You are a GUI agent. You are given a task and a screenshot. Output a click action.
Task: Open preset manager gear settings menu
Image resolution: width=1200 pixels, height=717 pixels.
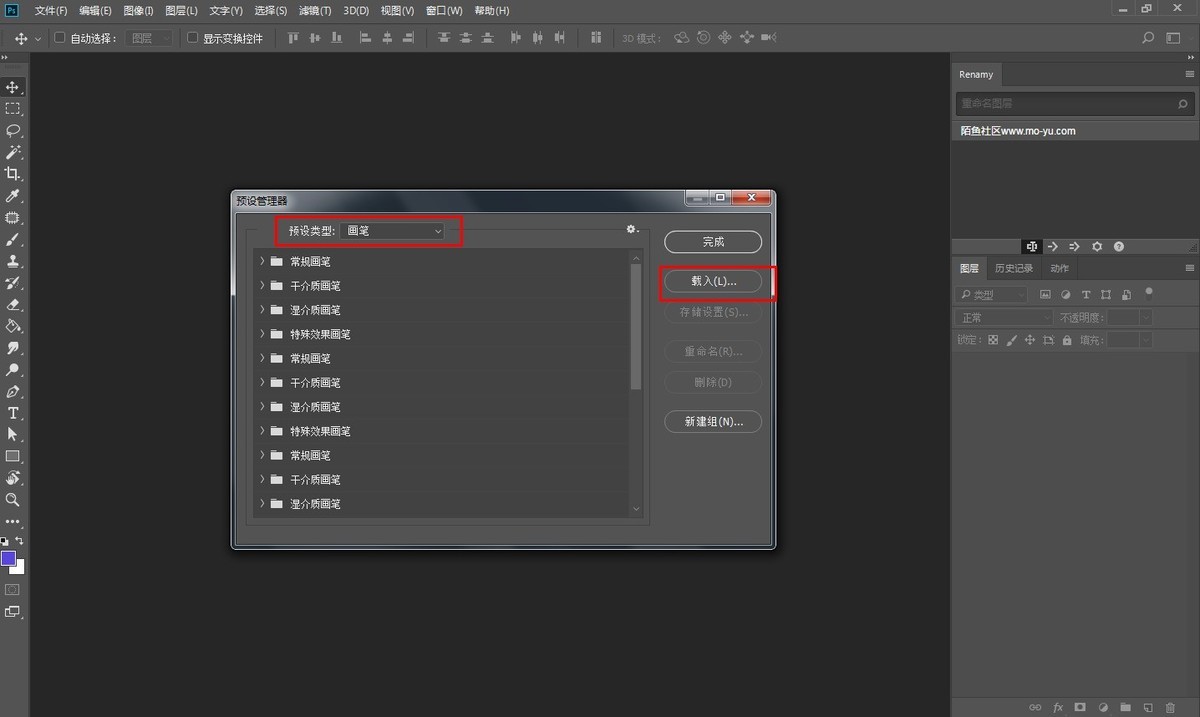(x=631, y=230)
